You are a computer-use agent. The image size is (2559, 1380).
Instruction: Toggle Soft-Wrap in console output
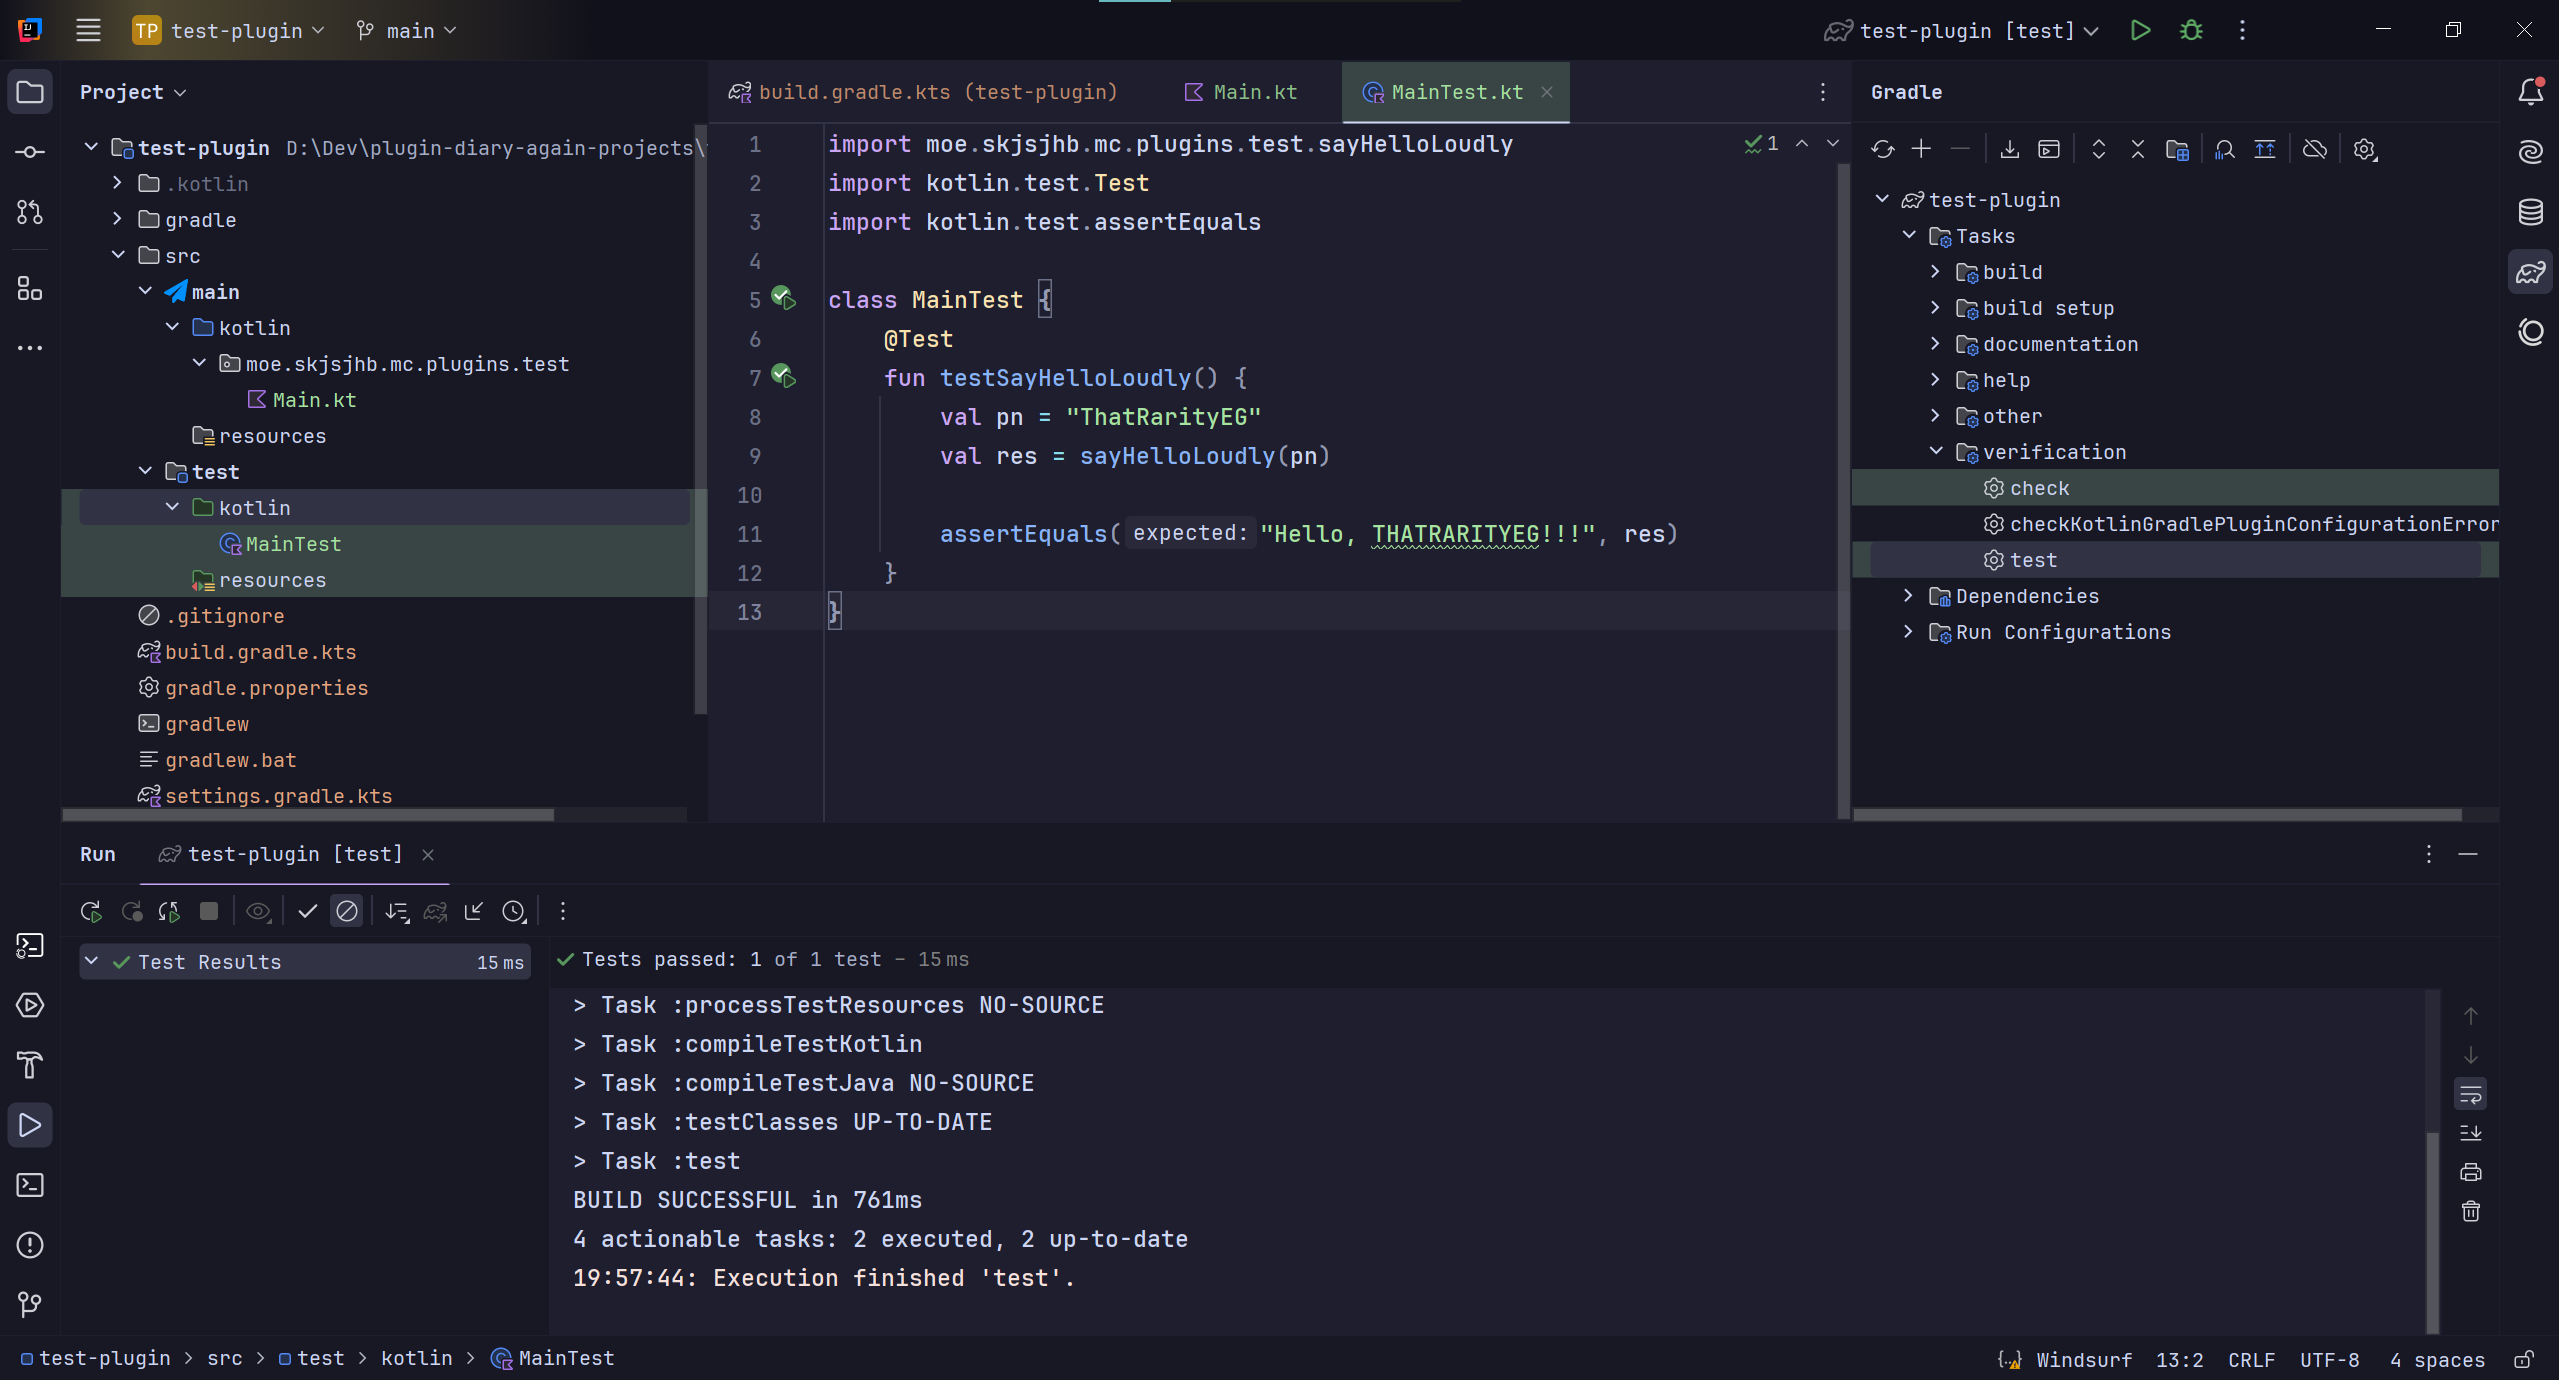(x=2470, y=1094)
